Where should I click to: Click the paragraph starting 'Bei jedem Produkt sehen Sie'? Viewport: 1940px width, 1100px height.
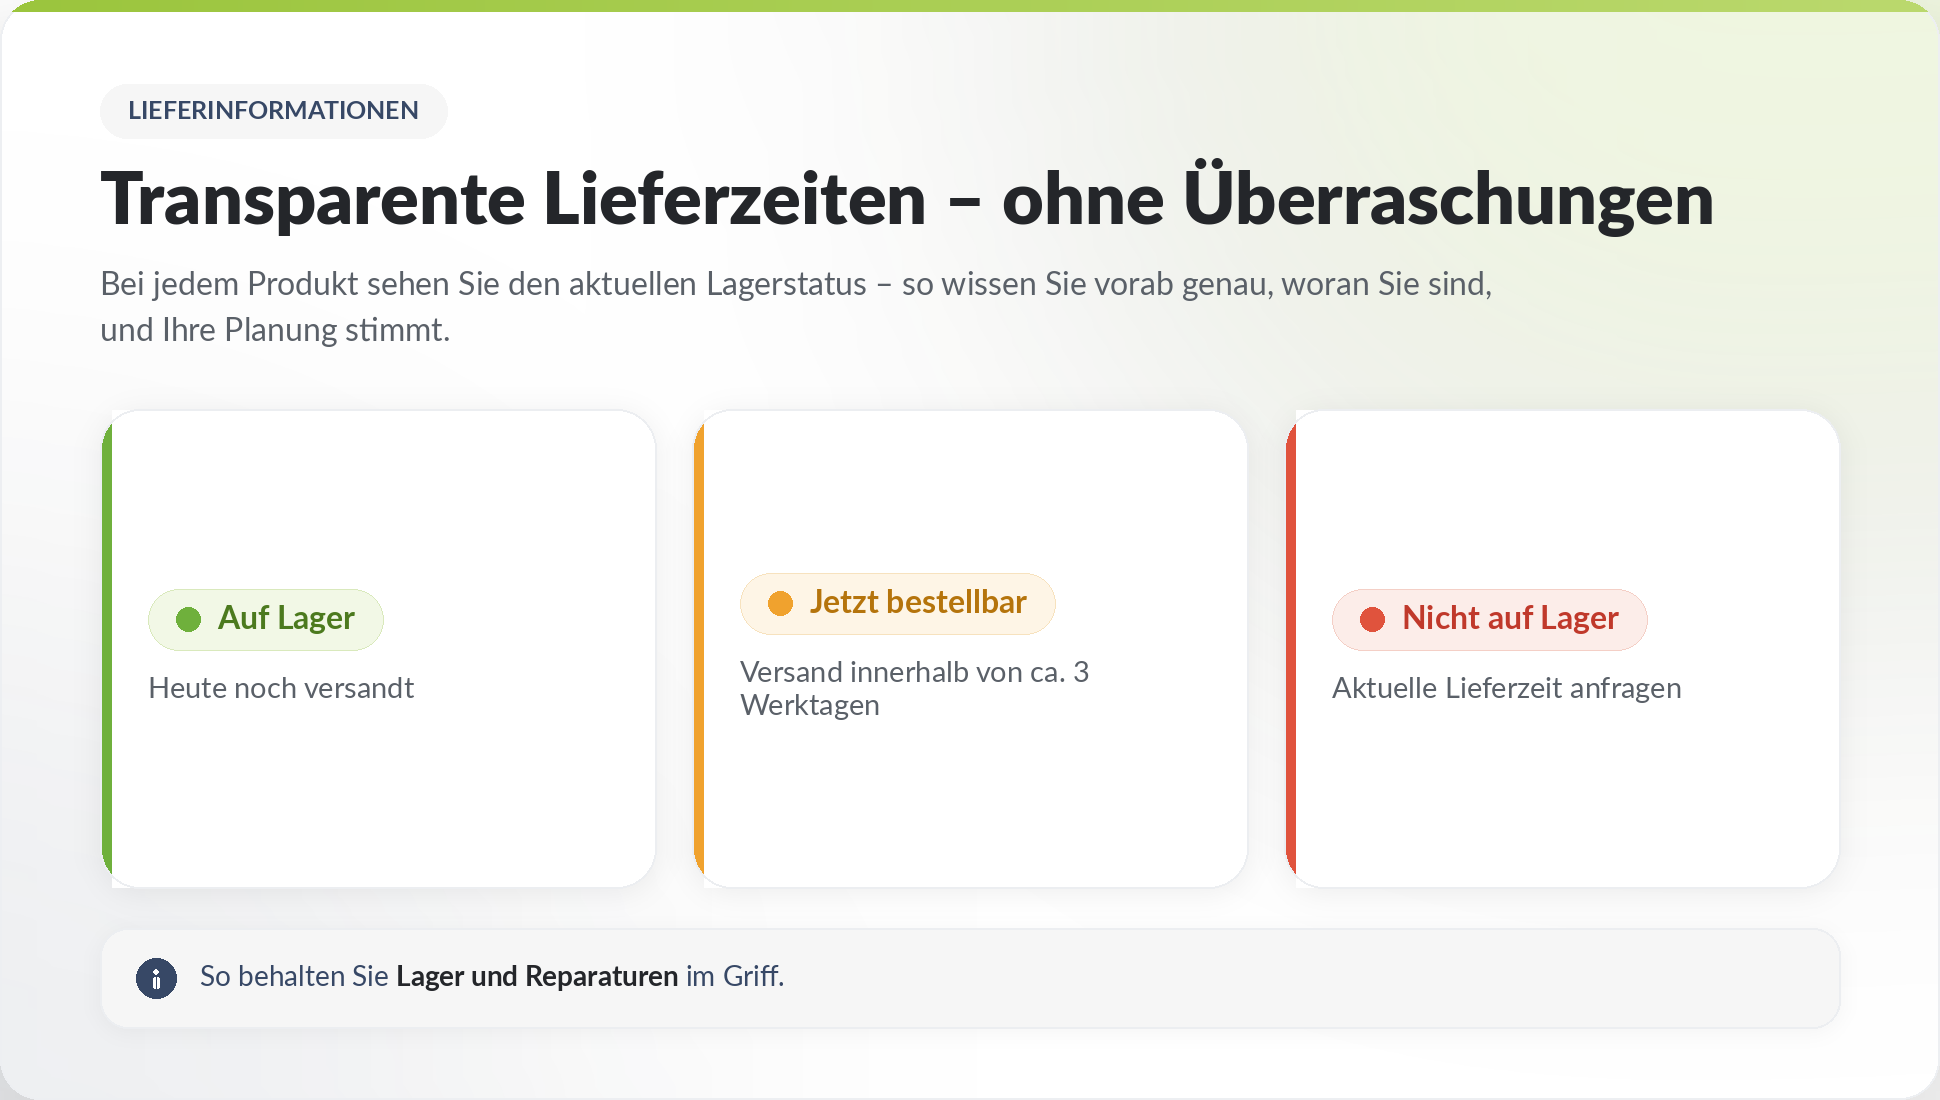click(x=796, y=306)
